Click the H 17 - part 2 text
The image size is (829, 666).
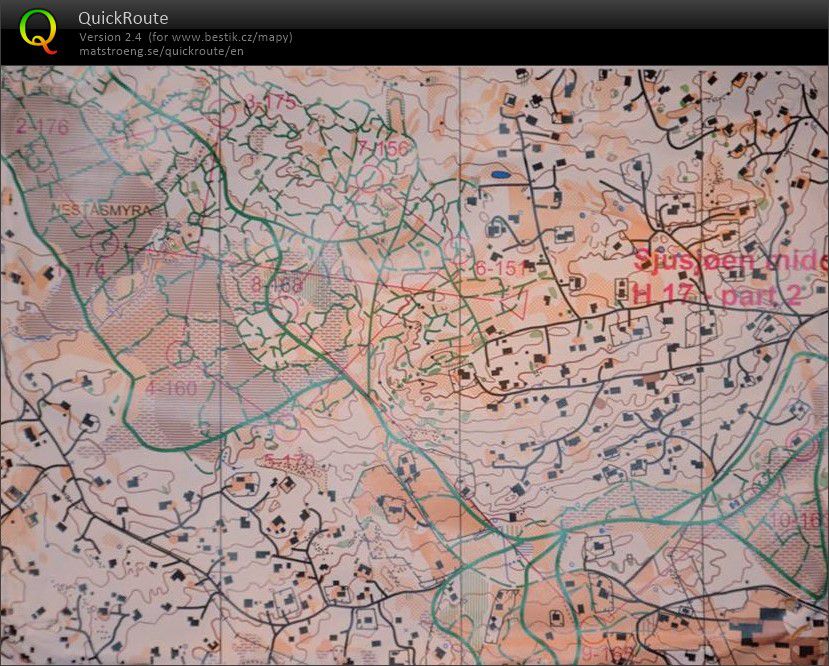coord(717,295)
